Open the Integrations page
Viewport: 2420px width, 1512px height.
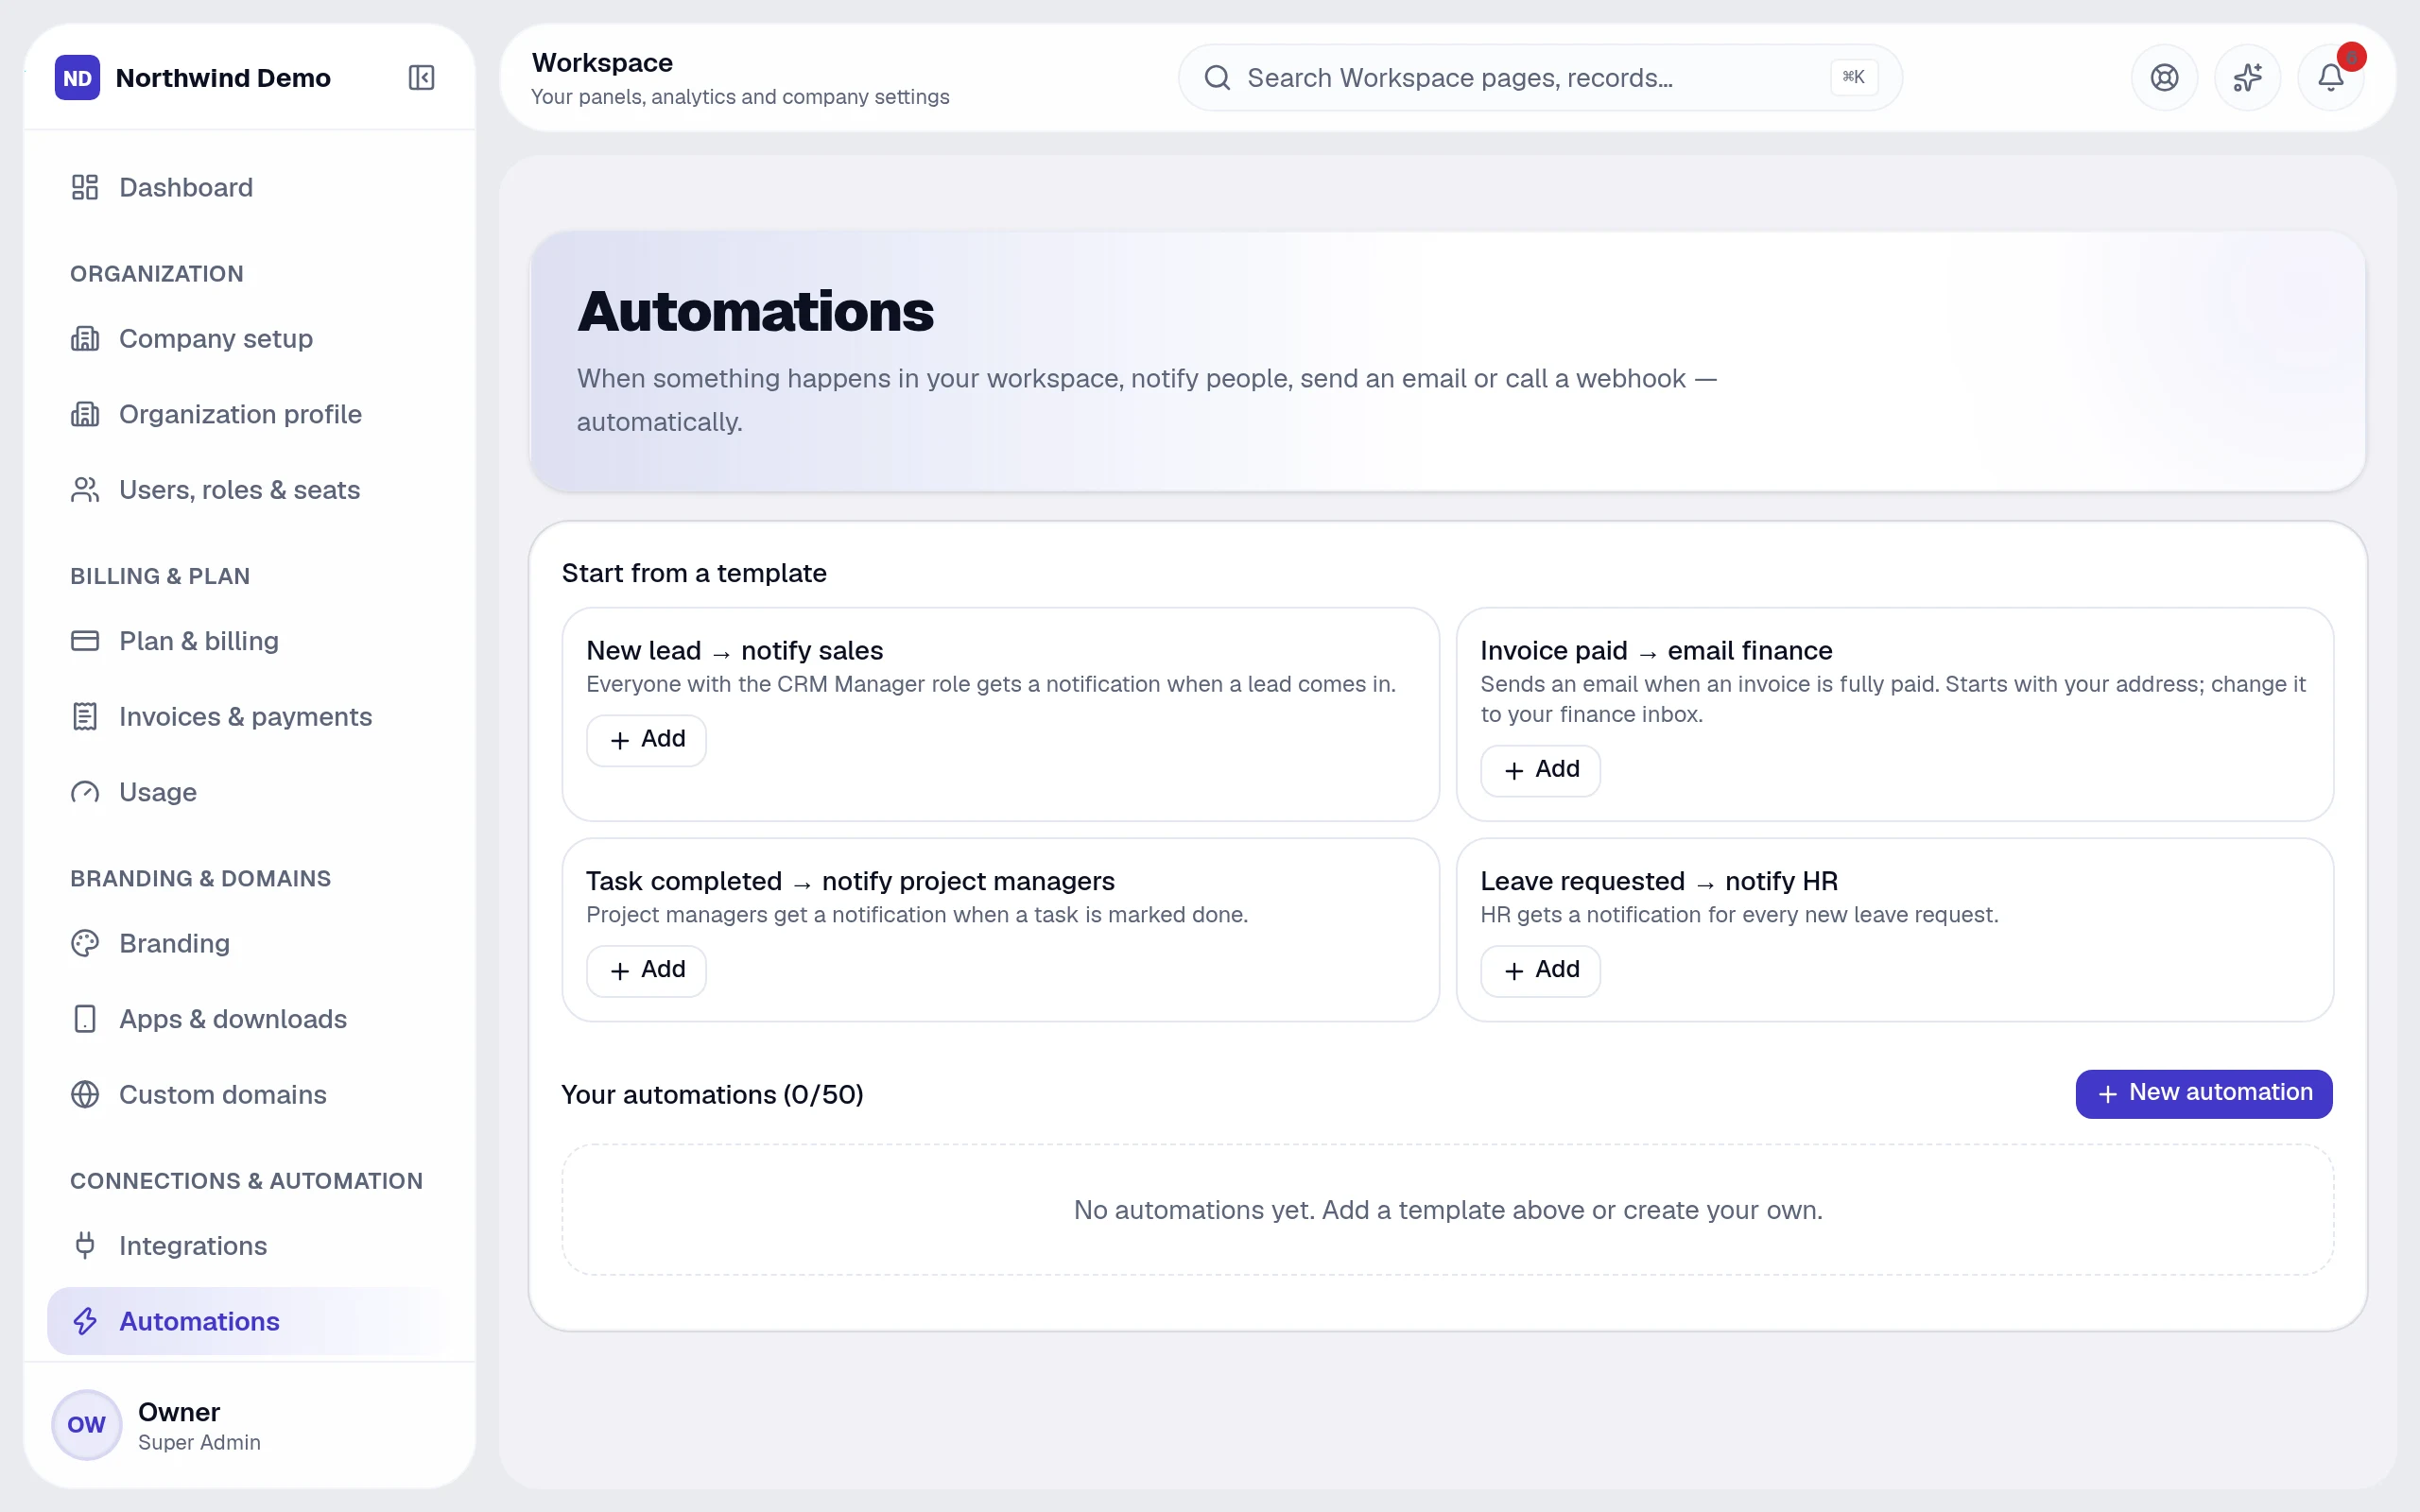click(250, 1245)
